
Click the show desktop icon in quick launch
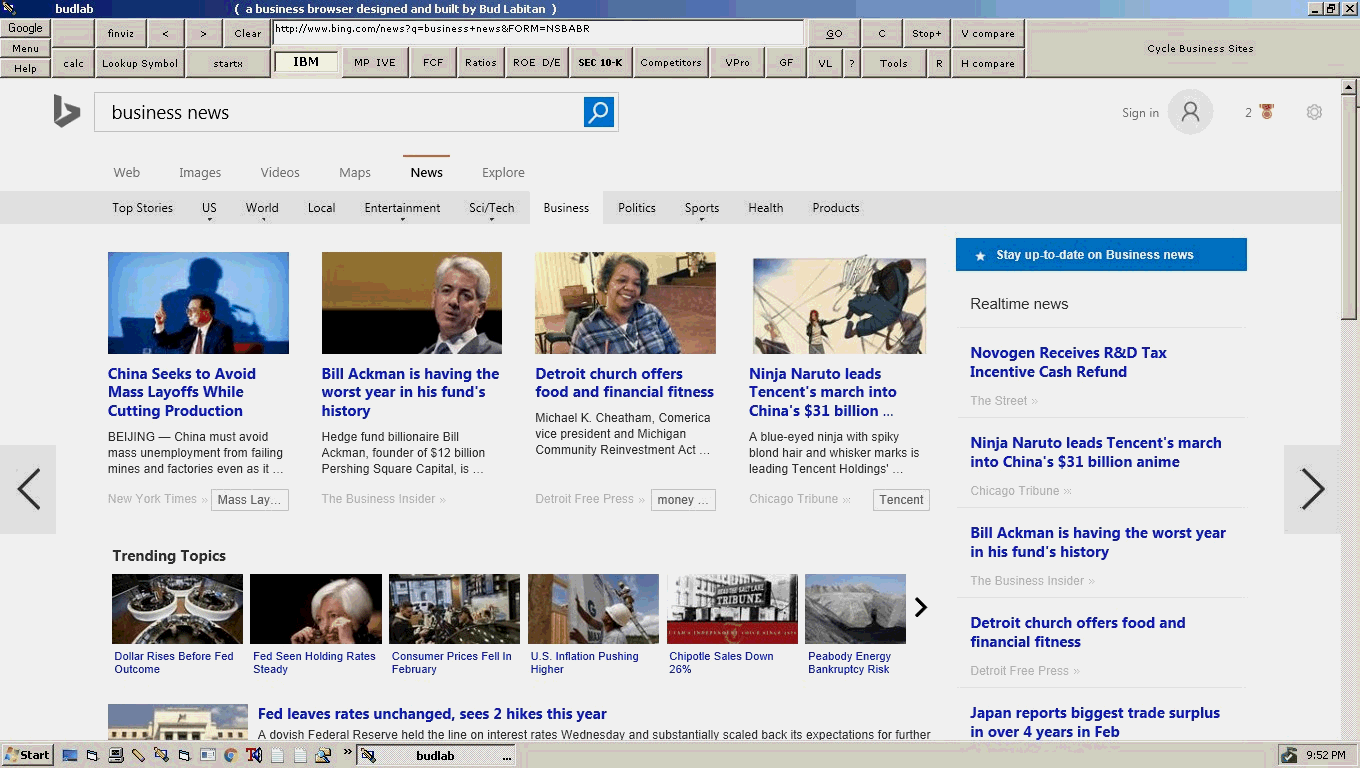point(70,755)
